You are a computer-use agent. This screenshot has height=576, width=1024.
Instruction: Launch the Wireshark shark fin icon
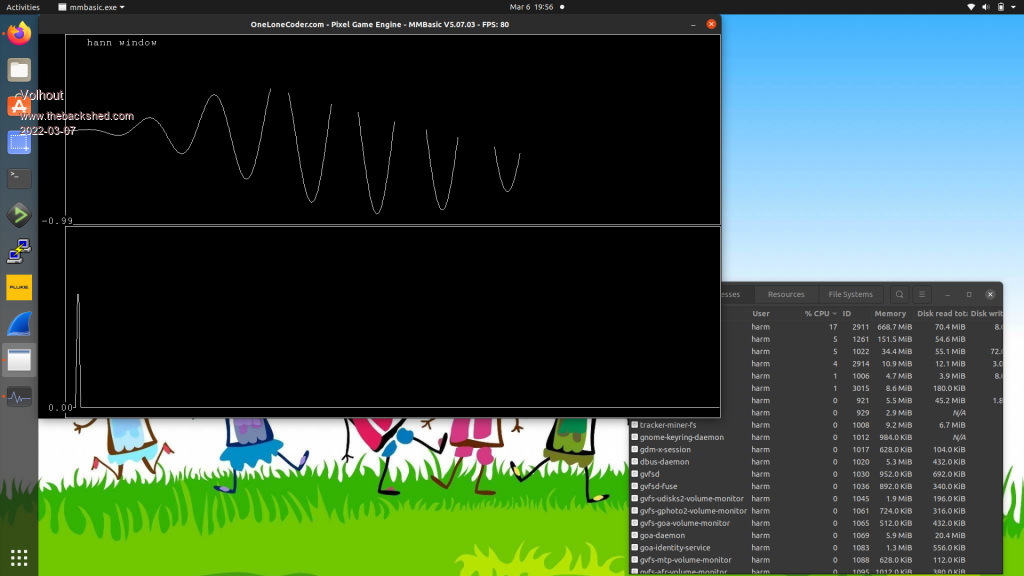[x=19, y=324]
